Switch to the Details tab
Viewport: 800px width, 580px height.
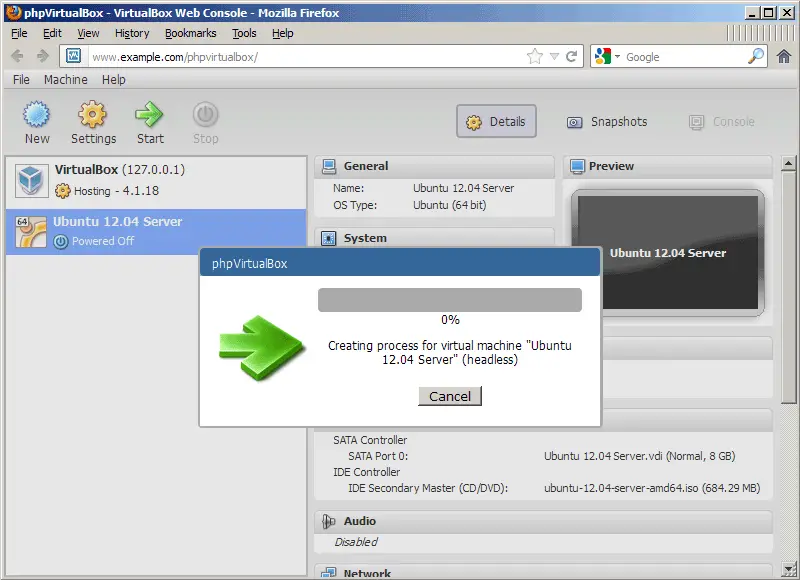496,121
